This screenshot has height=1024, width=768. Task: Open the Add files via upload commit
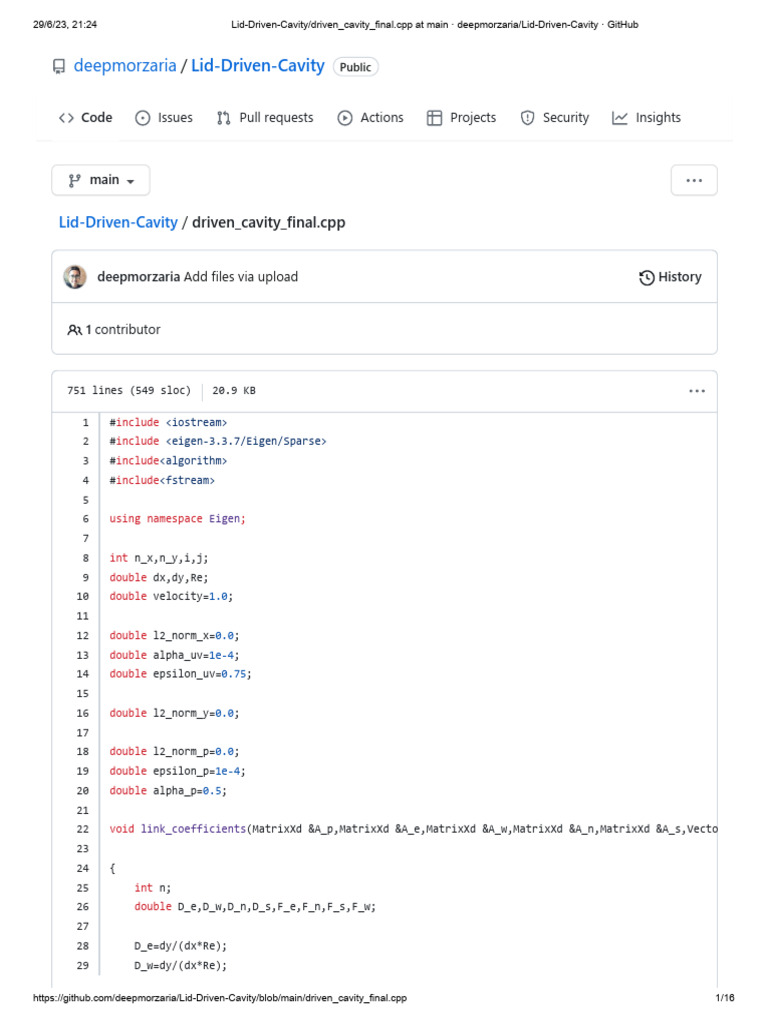(241, 277)
